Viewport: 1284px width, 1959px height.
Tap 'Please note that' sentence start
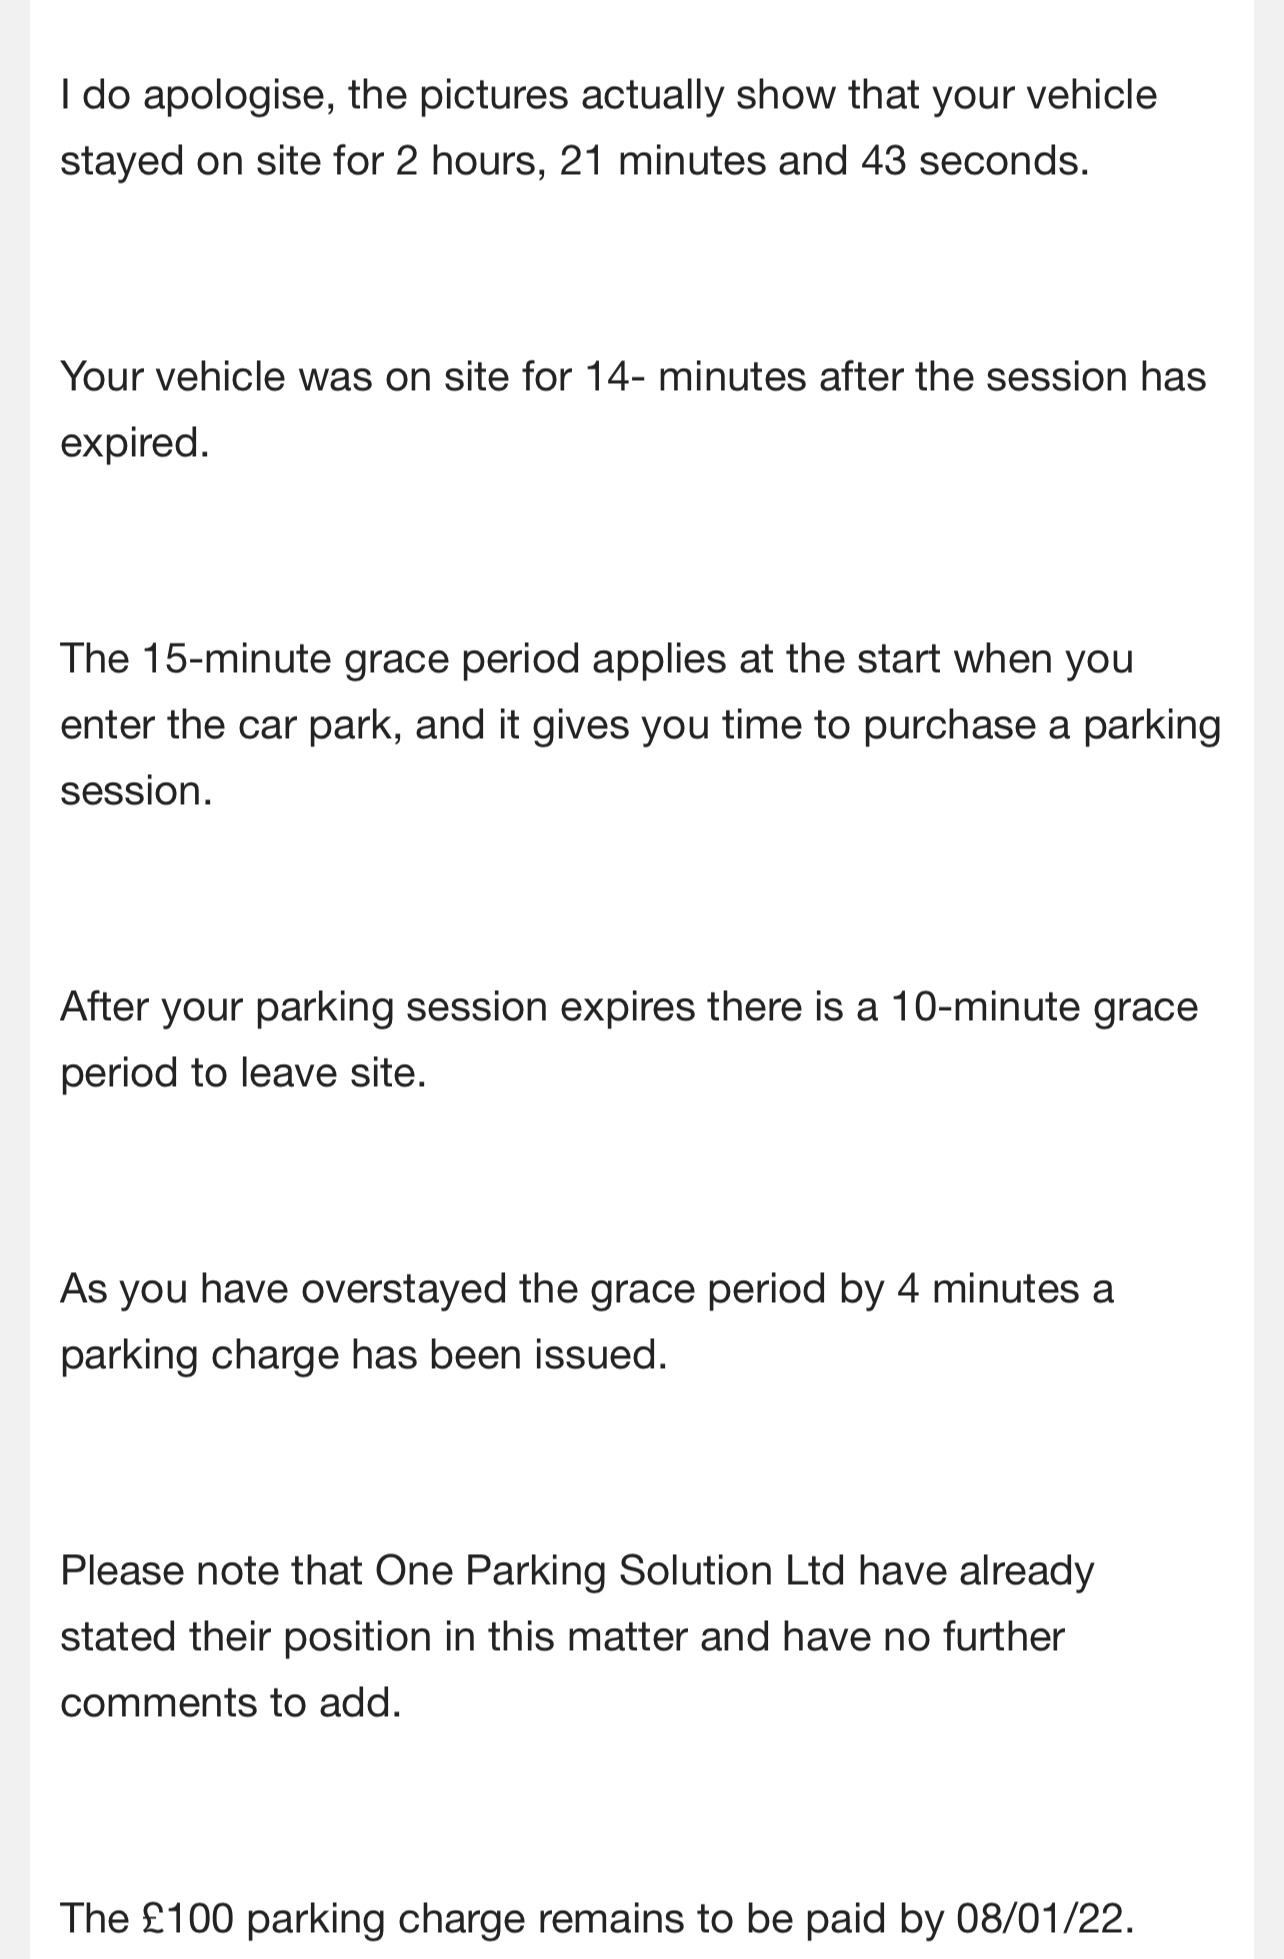coord(211,1571)
